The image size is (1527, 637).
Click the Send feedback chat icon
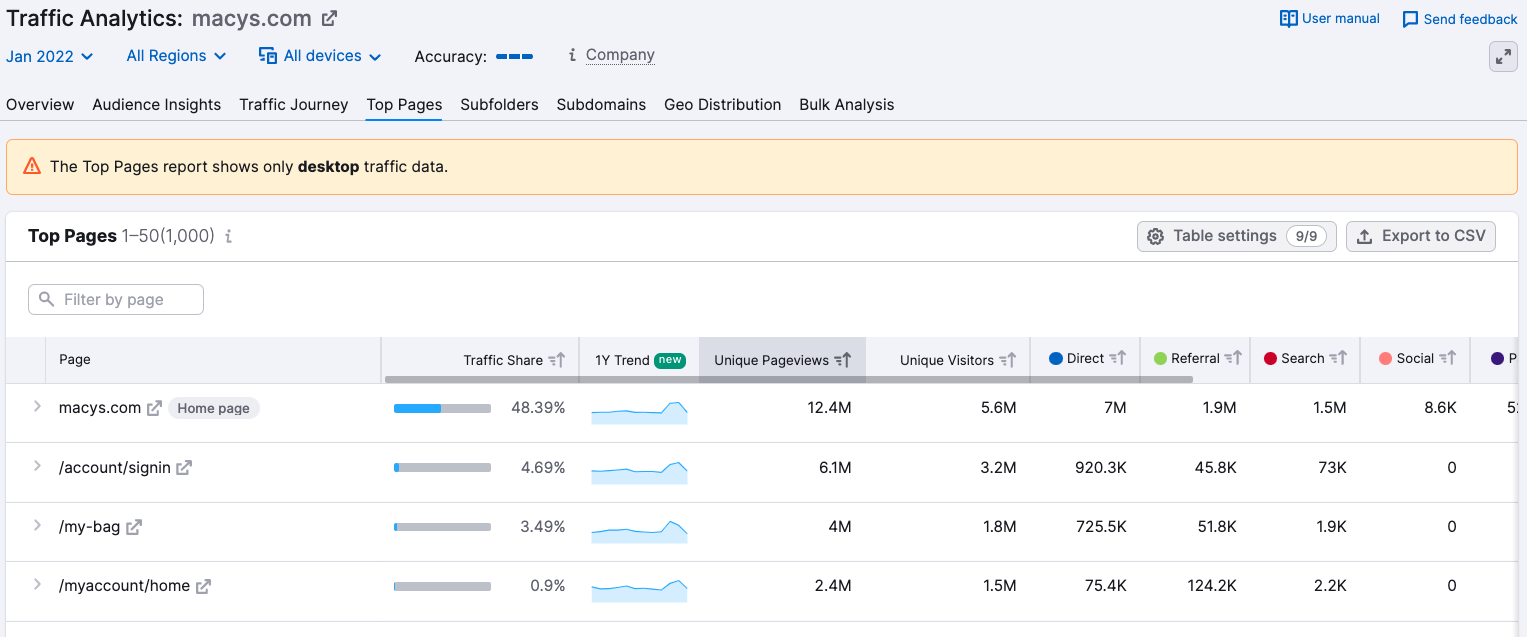pos(1410,20)
